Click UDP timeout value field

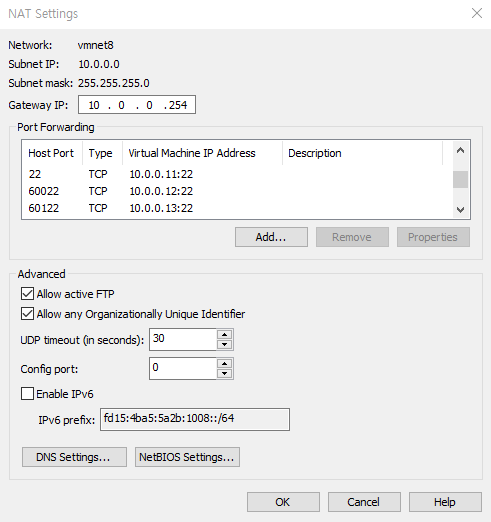click(183, 339)
